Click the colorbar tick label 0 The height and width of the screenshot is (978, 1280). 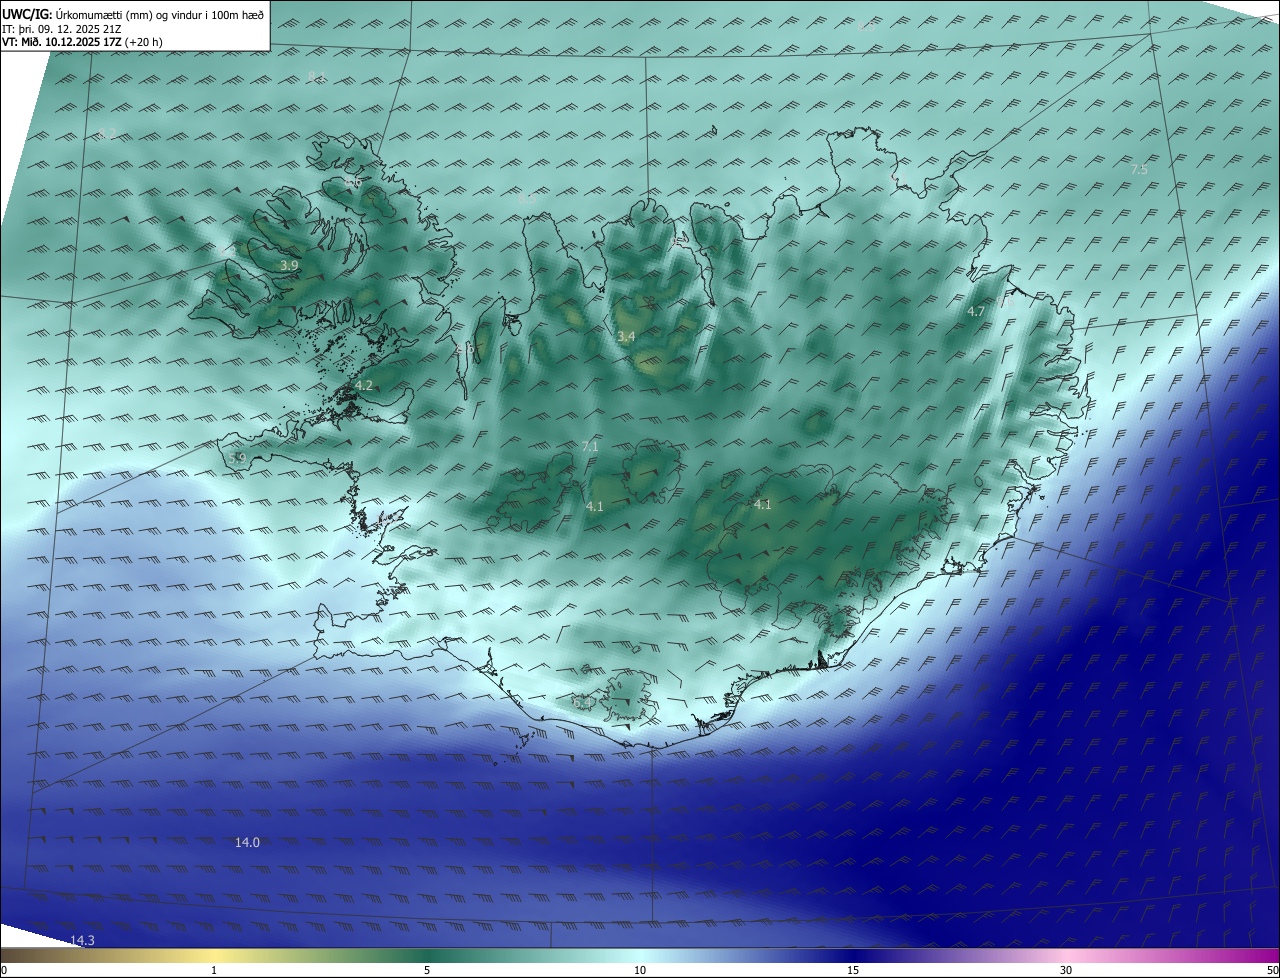tap(4, 970)
